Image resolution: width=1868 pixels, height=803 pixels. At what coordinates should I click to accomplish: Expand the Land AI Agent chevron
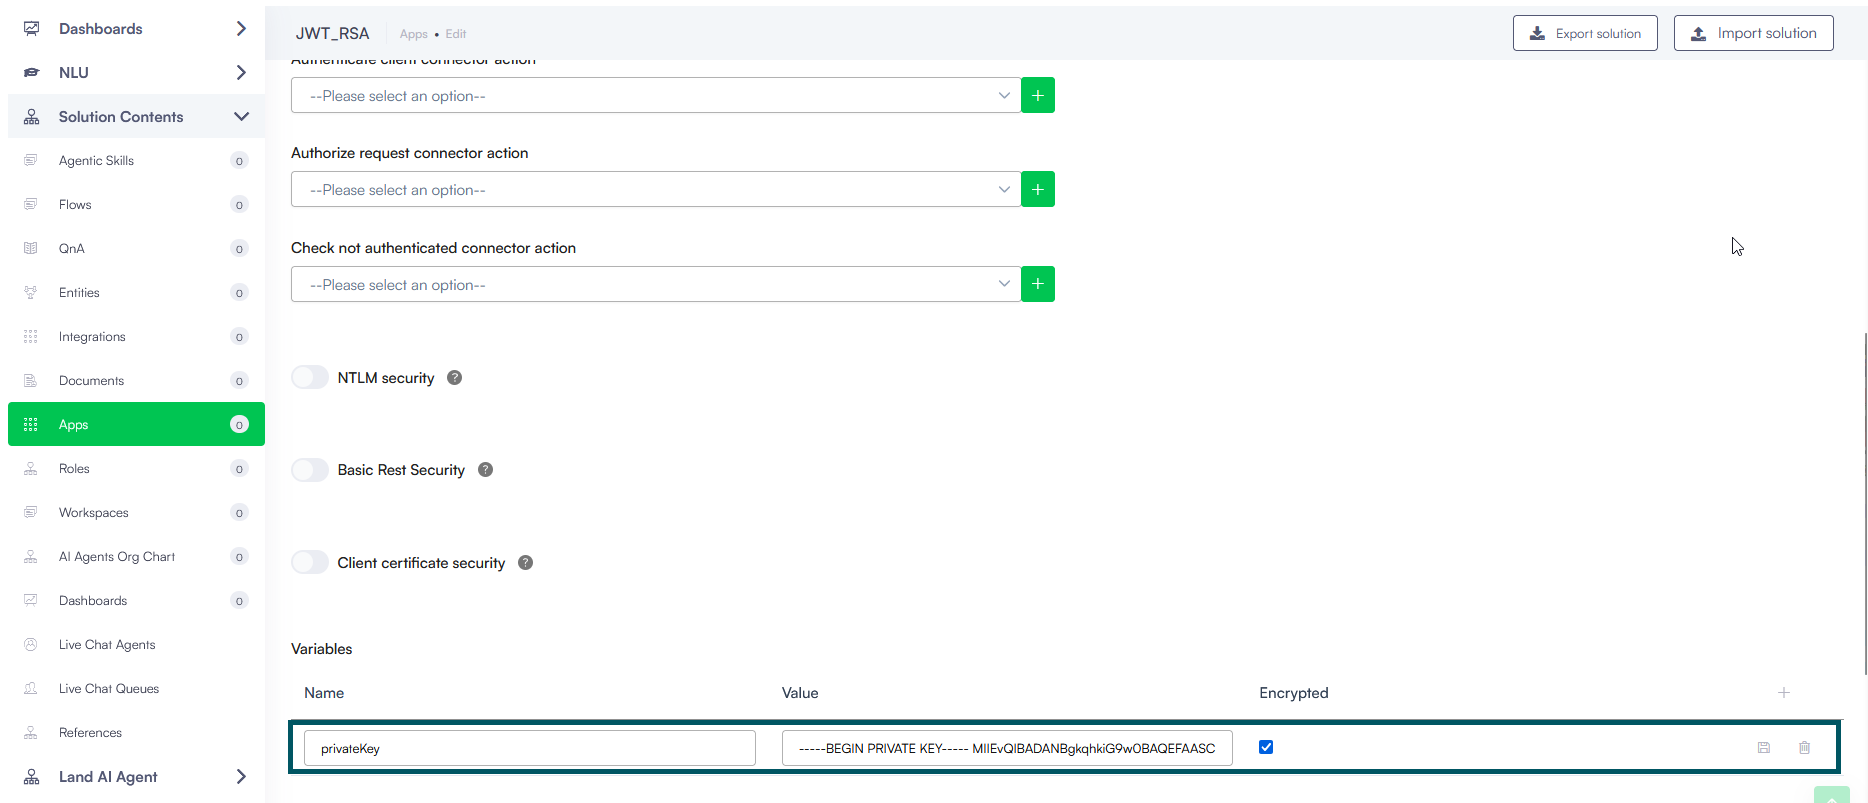click(x=241, y=776)
